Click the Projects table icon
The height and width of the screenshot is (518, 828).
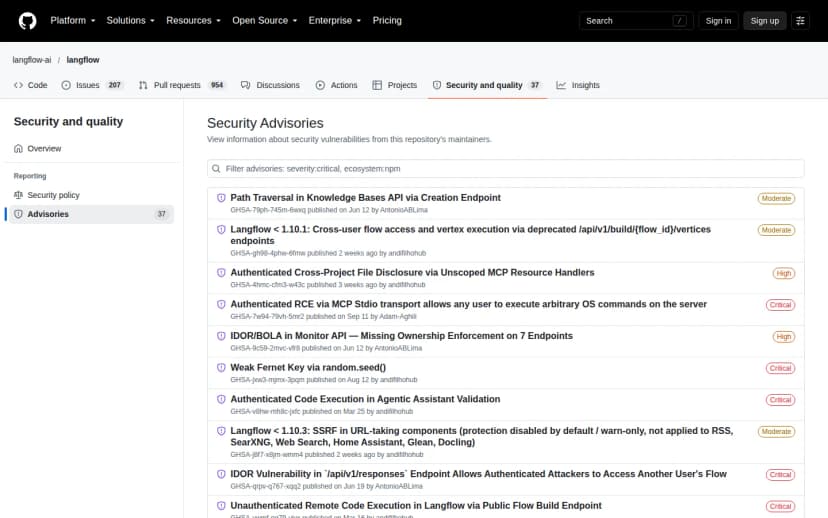(377, 85)
